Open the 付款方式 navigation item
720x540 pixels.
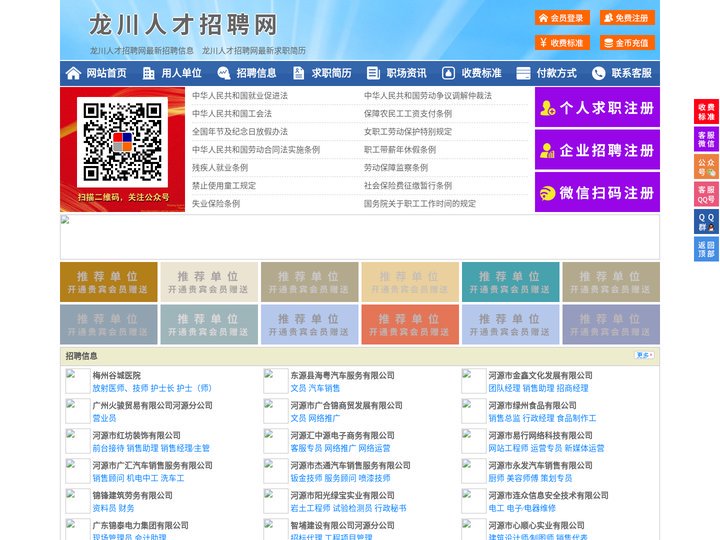pos(557,73)
